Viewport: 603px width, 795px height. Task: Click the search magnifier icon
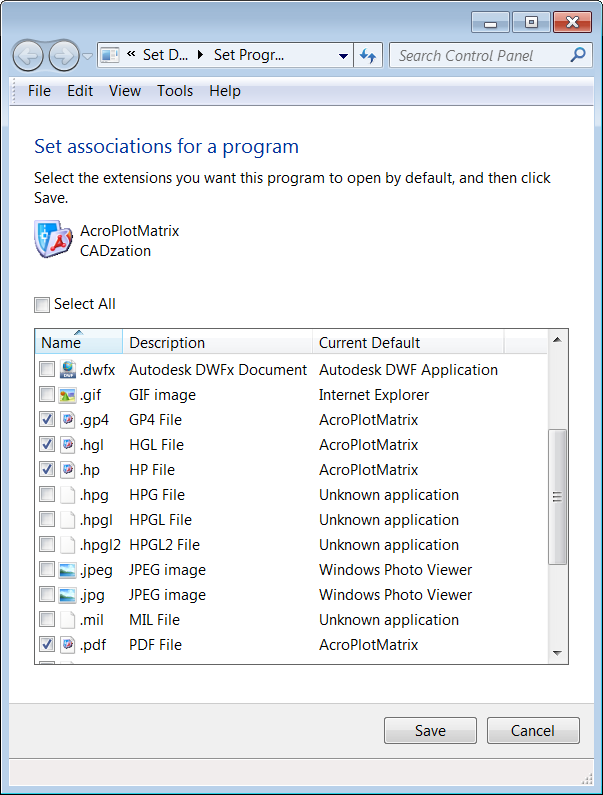[x=578, y=55]
